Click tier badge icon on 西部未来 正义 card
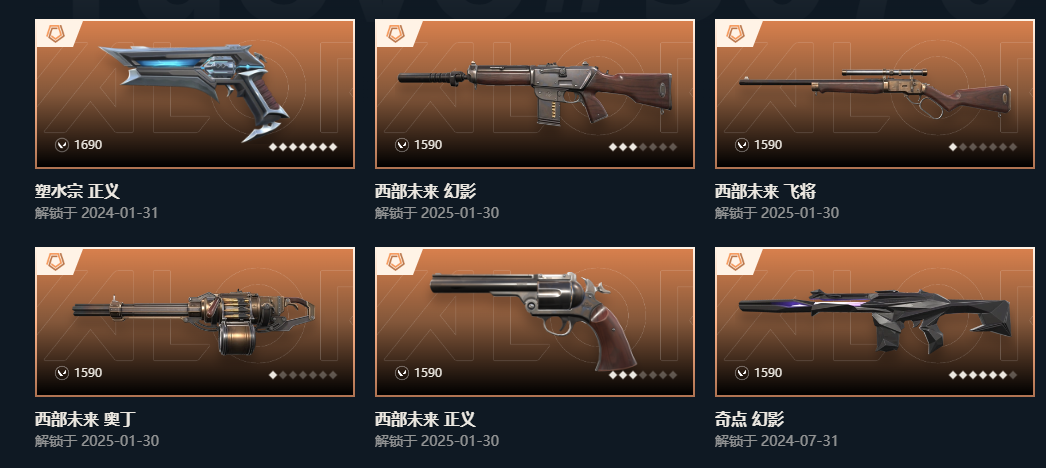The image size is (1046, 468). [396, 261]
